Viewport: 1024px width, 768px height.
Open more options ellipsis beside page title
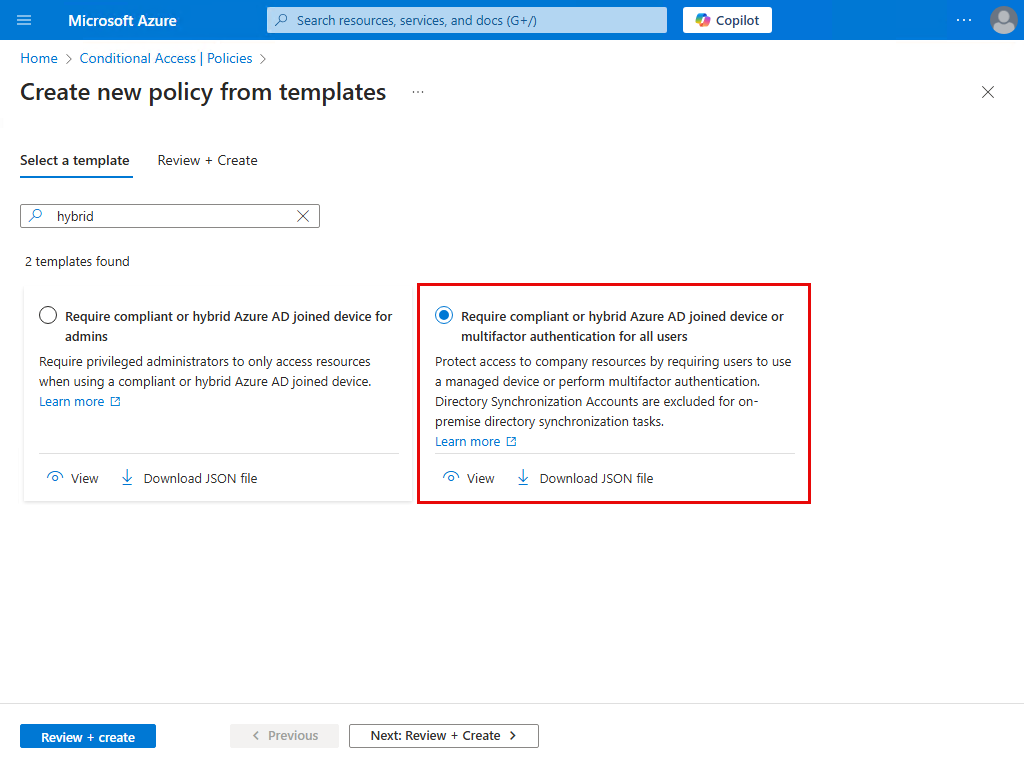pyautogui.click(x=418, y=92)
